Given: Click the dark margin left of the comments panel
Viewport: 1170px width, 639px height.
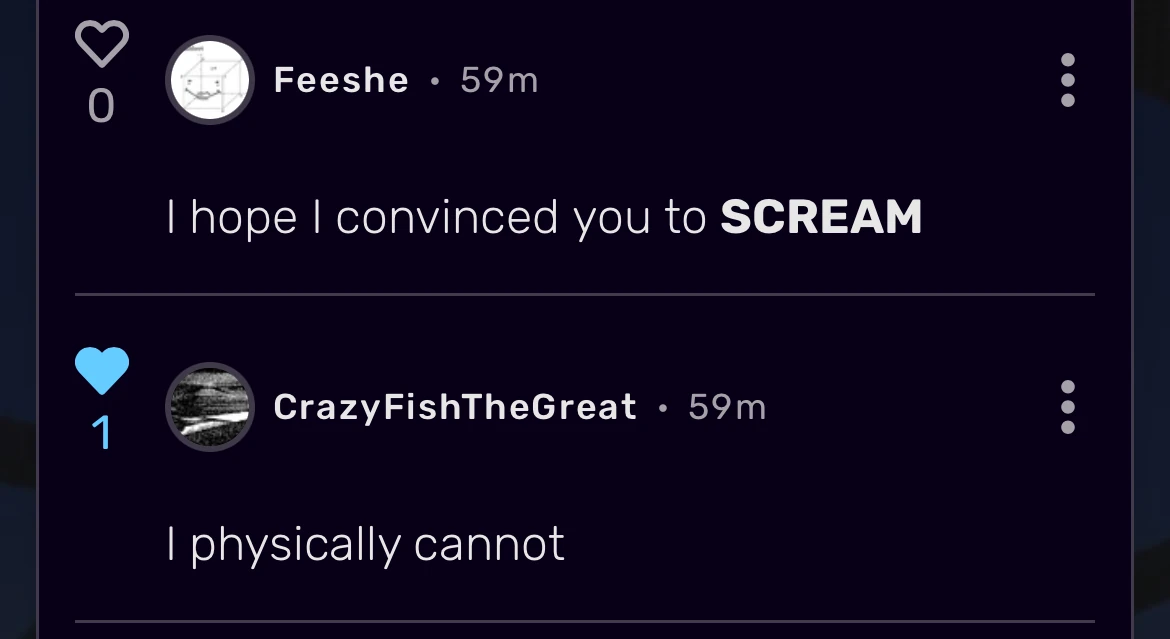Looking at the screenshot, I should (18, 320).
